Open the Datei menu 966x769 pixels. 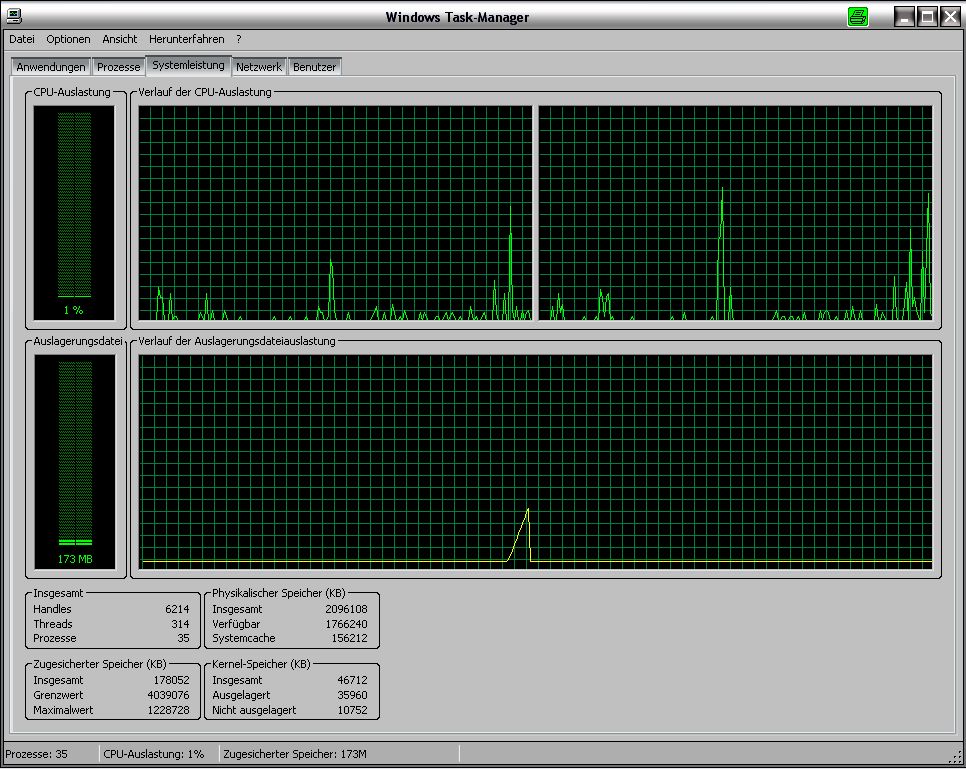(22, 39)
